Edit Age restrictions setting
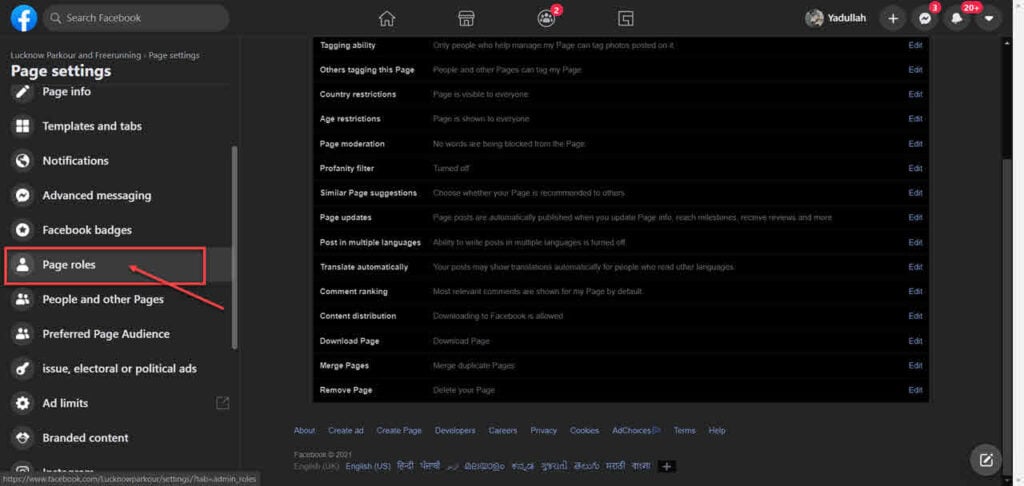The image size is (1024, 486). 915,119
